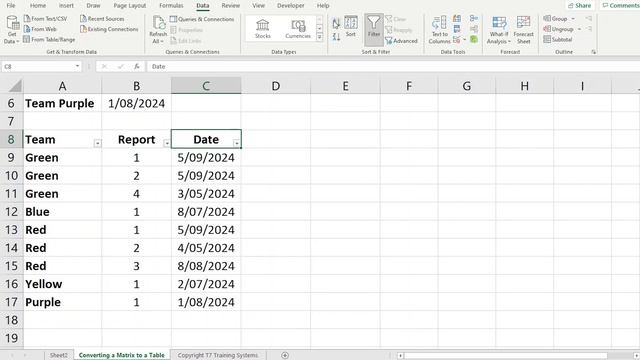Expand the Data Types gallery
The height and width of the screenshot is (360, 640).
(320, 37)
